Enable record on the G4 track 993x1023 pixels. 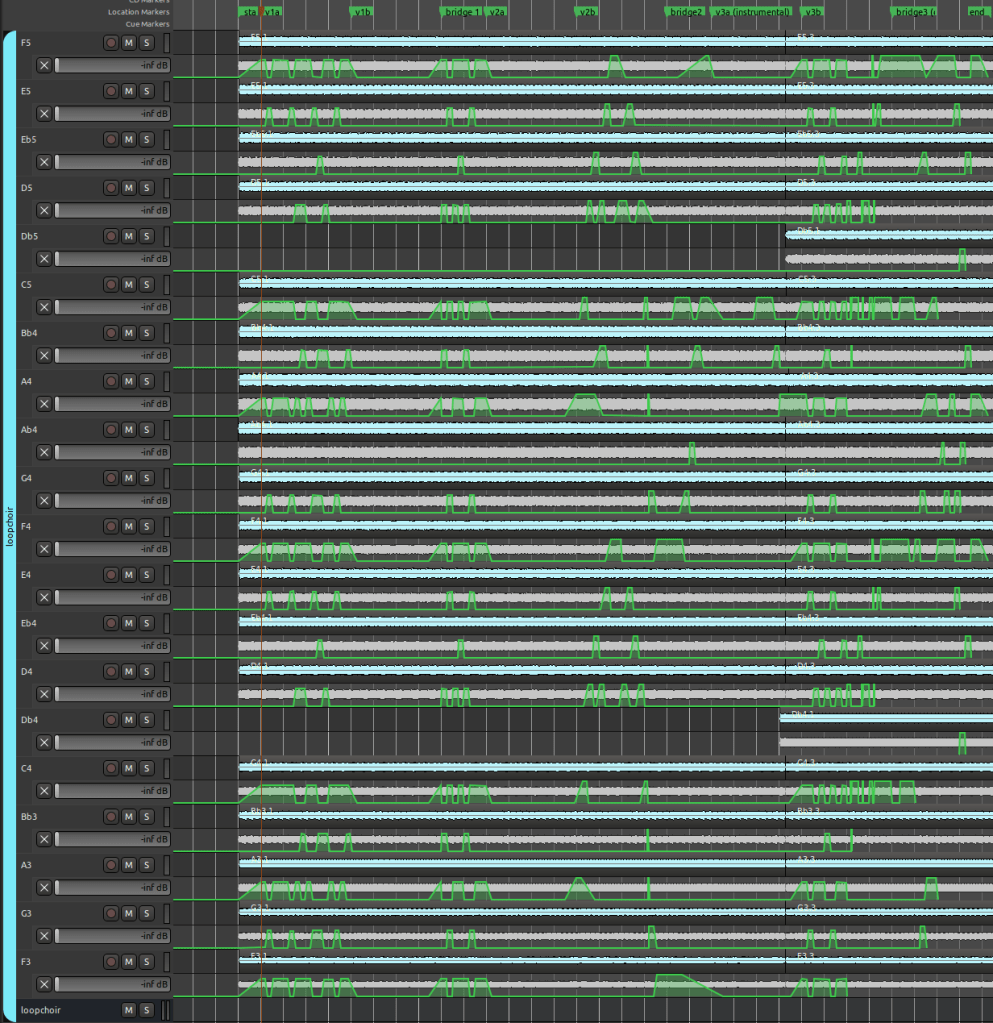coord(111,478)
